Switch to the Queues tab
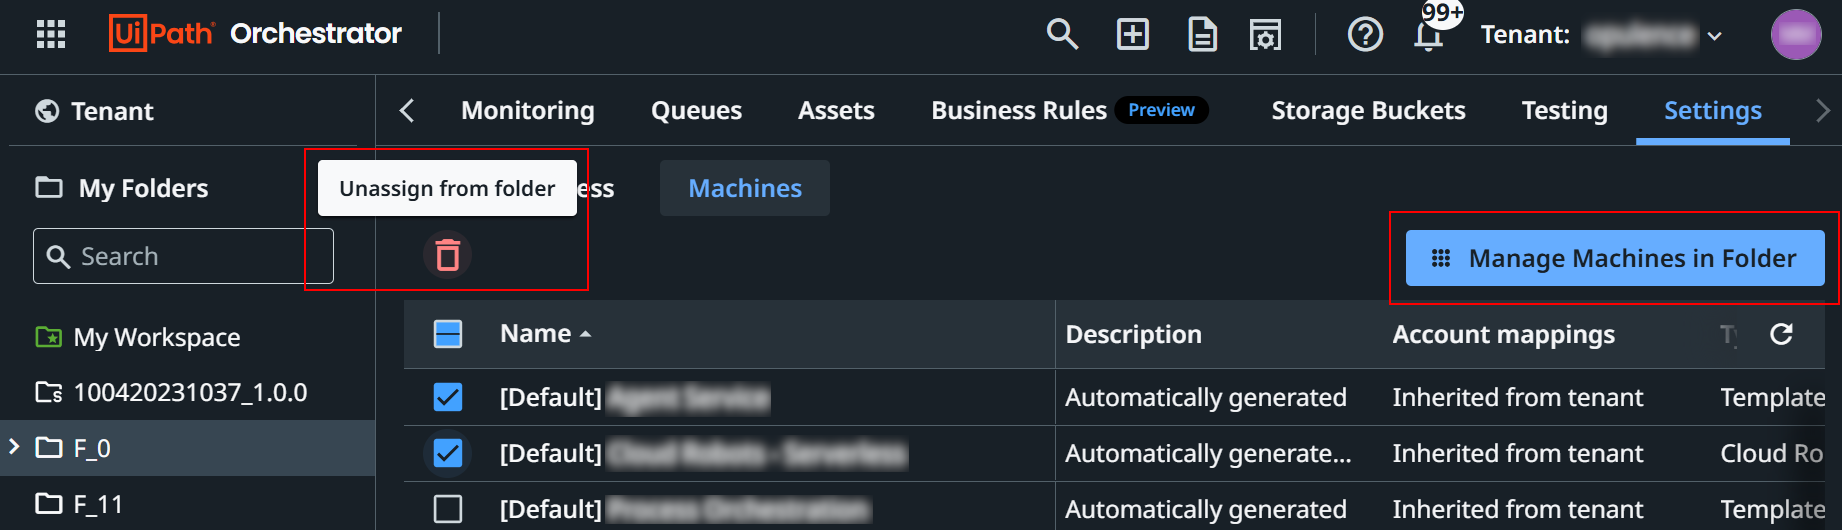Image resolution: width=1842 pixels, height=530 pixels. pyautogui.click(x=696, y=110)
